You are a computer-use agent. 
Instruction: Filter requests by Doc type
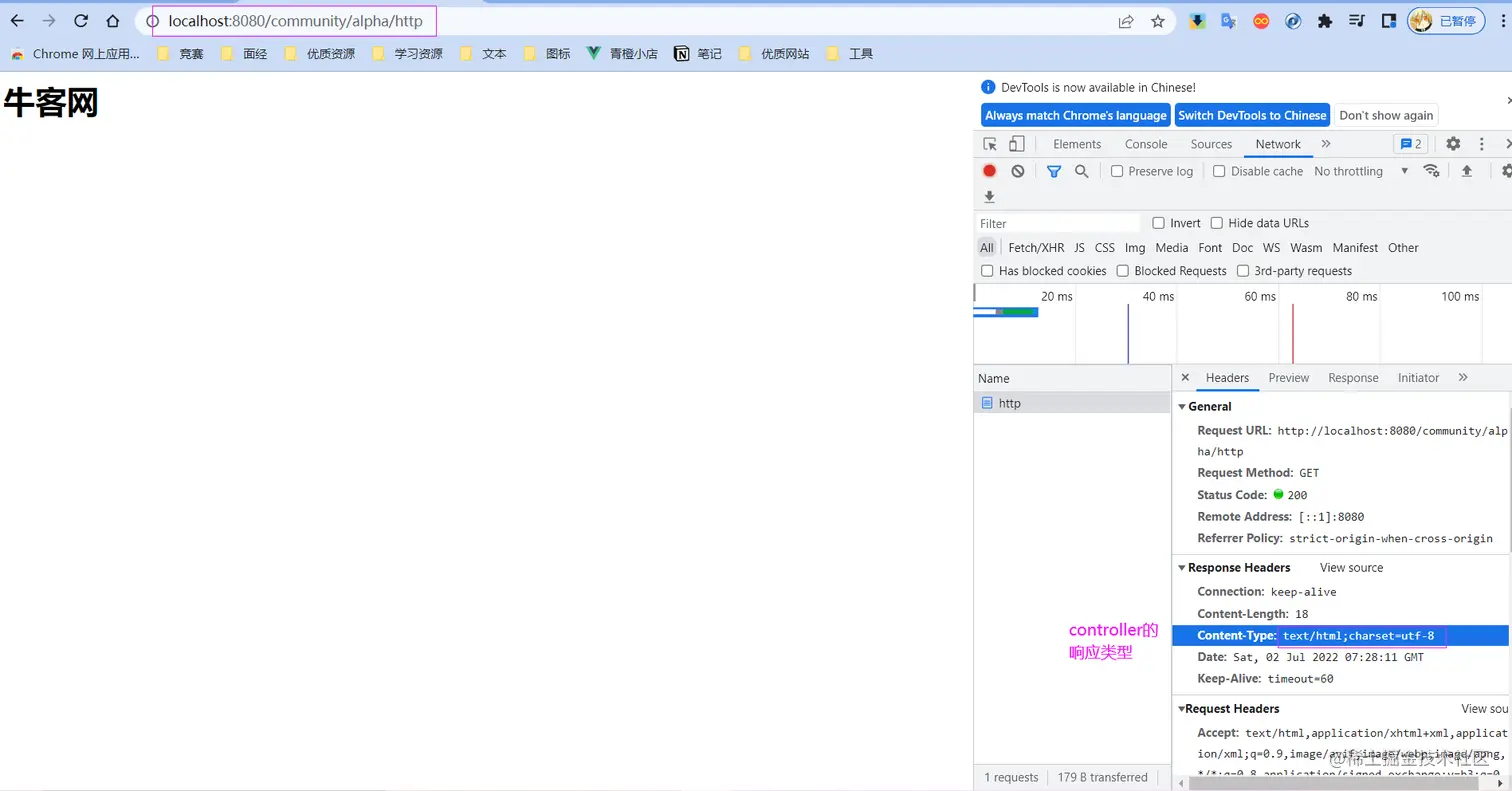(x=1242, y=248)
